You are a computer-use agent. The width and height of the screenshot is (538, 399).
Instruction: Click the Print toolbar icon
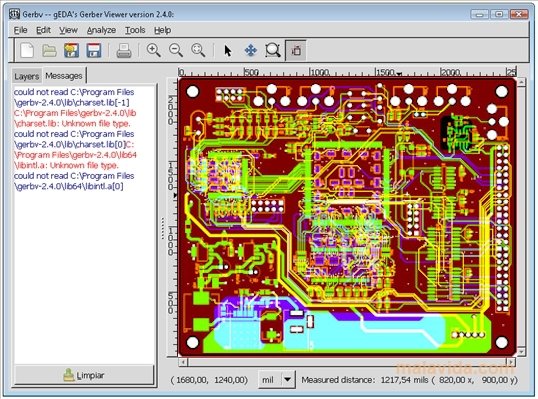[124, 51]
